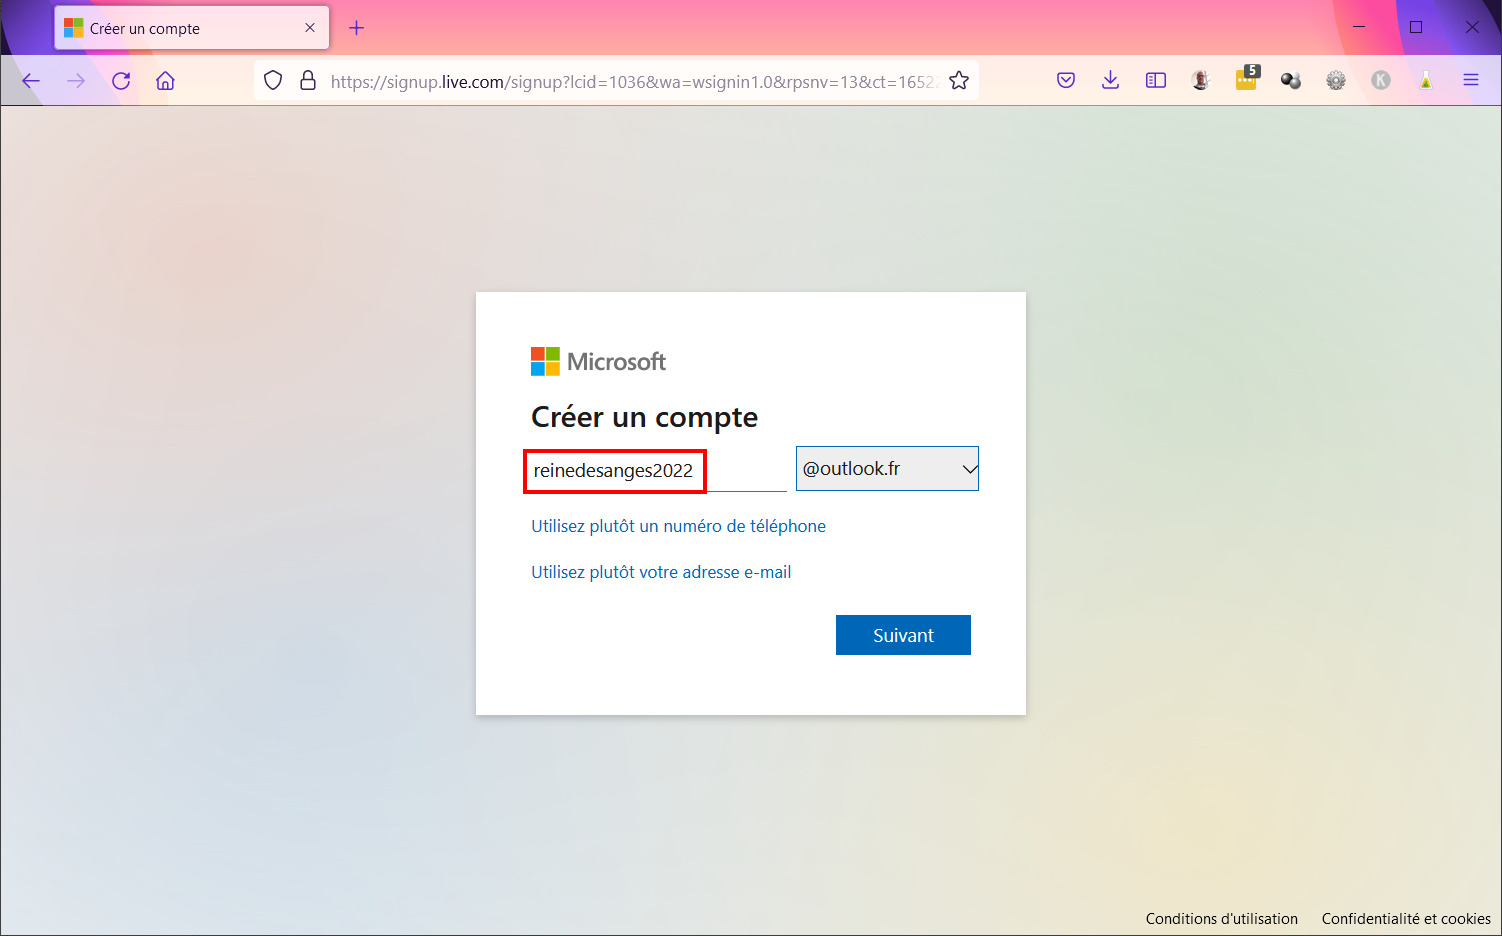
Task: Click the username field containing reinedesanges2022
Action: [x=658, y=470]
